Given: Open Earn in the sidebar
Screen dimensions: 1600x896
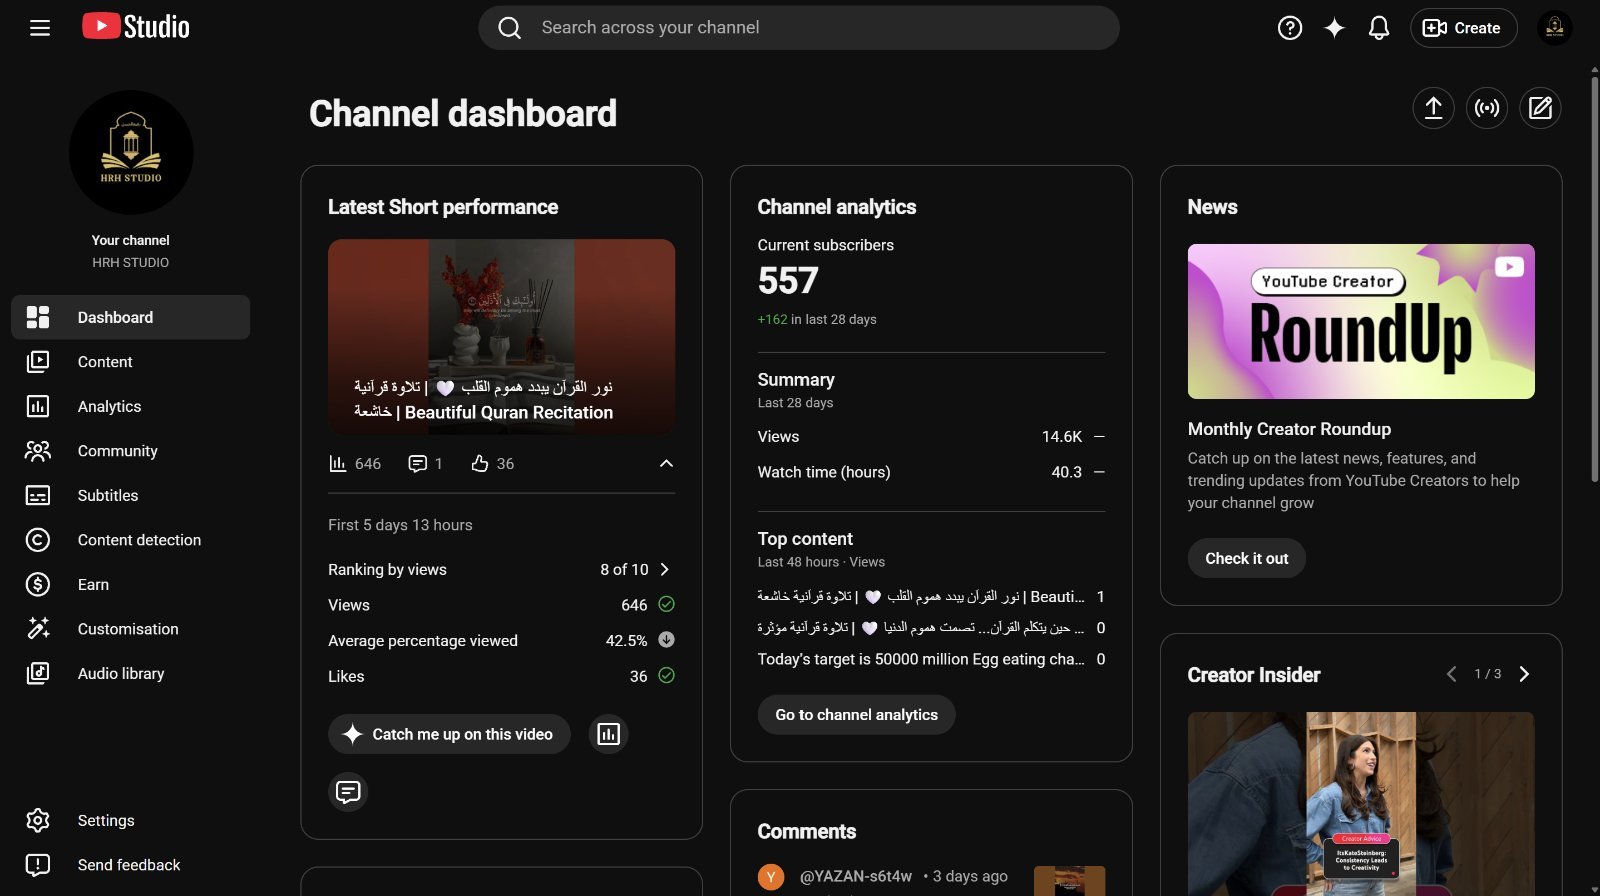Looking at the screenshot, I should pyautogui.click(x=131, y=584).
